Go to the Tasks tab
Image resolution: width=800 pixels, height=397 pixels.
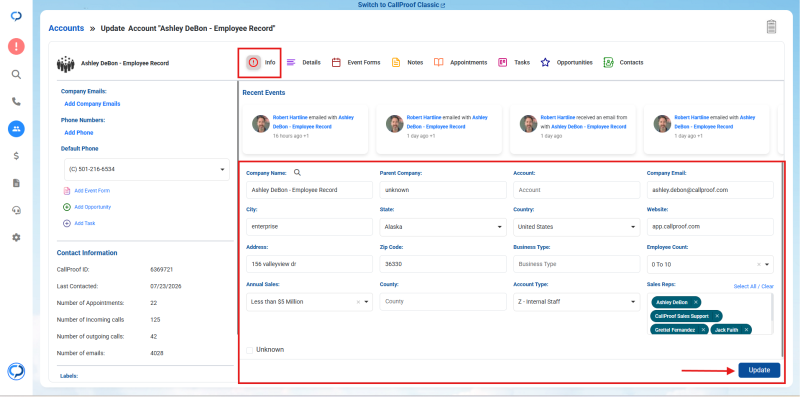[x=514, y=62]
